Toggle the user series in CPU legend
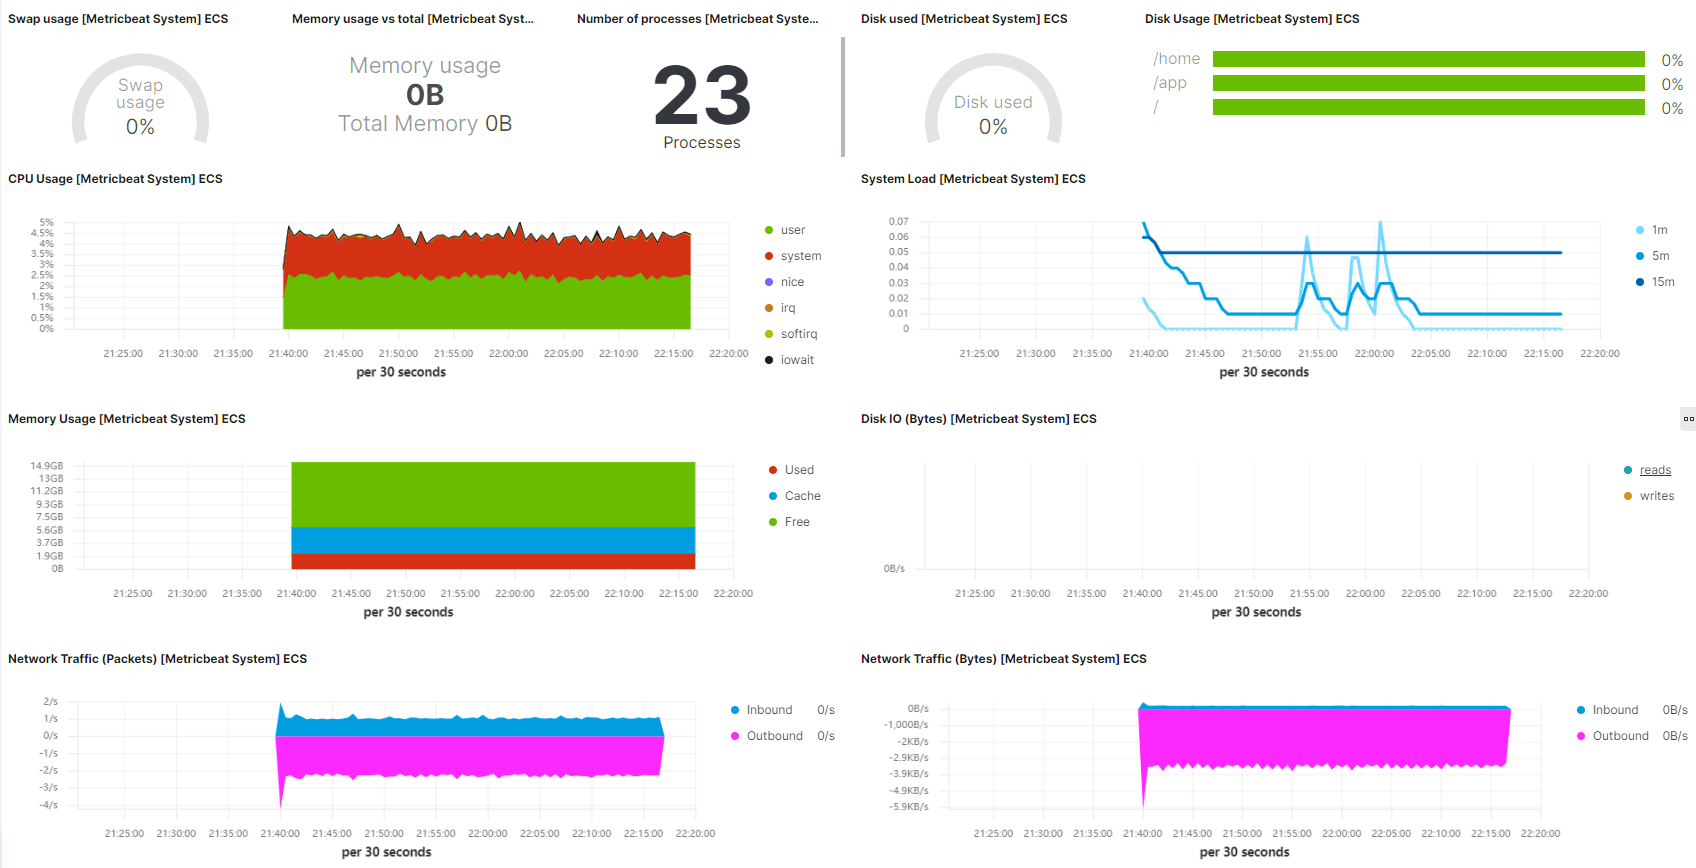This screenshot has width=1696, height=868. 785,230
